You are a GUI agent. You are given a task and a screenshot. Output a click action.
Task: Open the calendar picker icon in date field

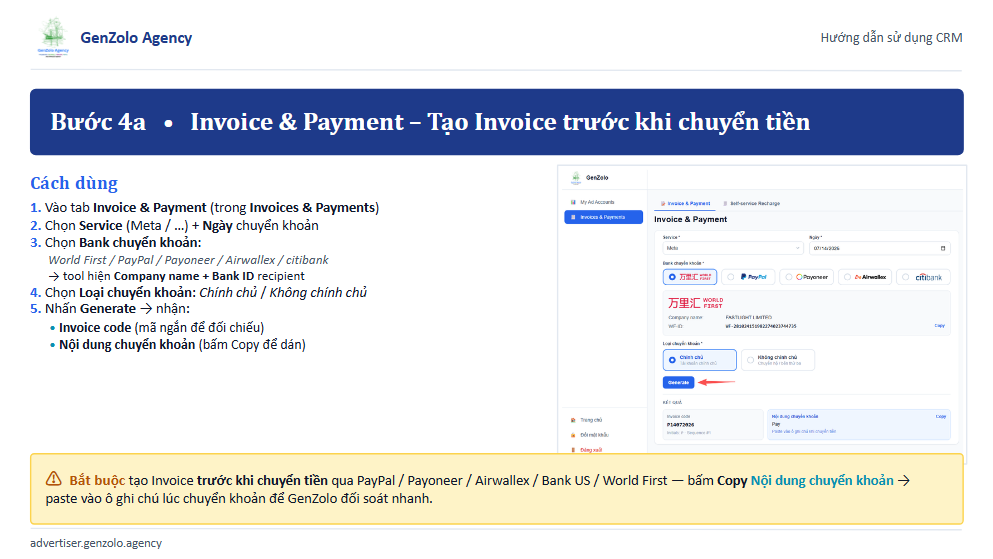[943, 248]
